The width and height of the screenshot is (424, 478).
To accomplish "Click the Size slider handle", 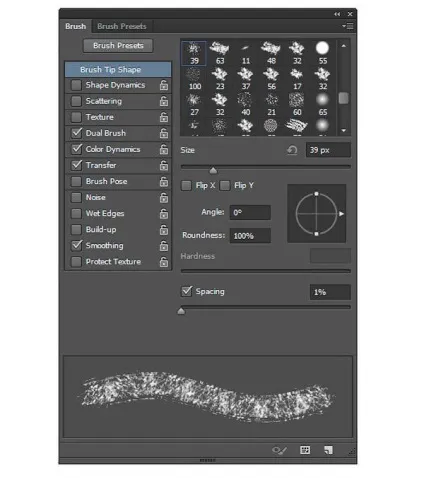I will pyautogui.click(x=213, y=171).
